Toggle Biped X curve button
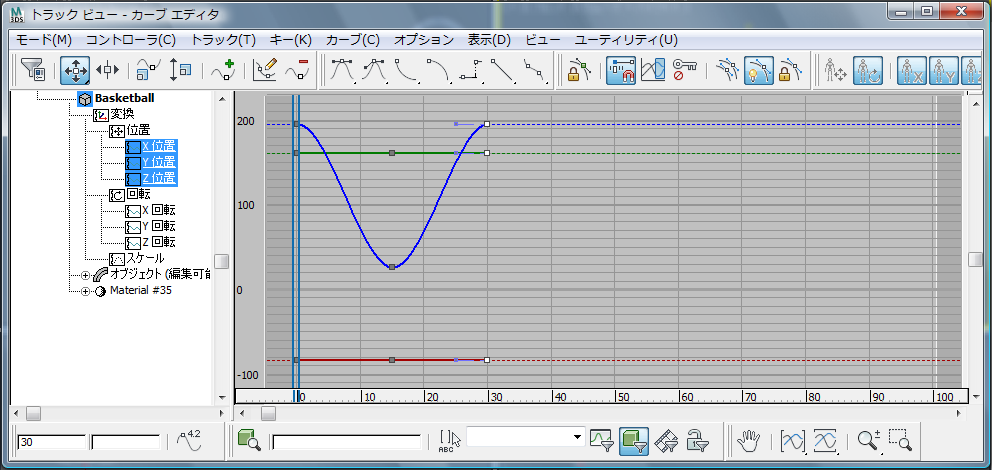Screen dimensions: 992x470 [x=912, y=70]
